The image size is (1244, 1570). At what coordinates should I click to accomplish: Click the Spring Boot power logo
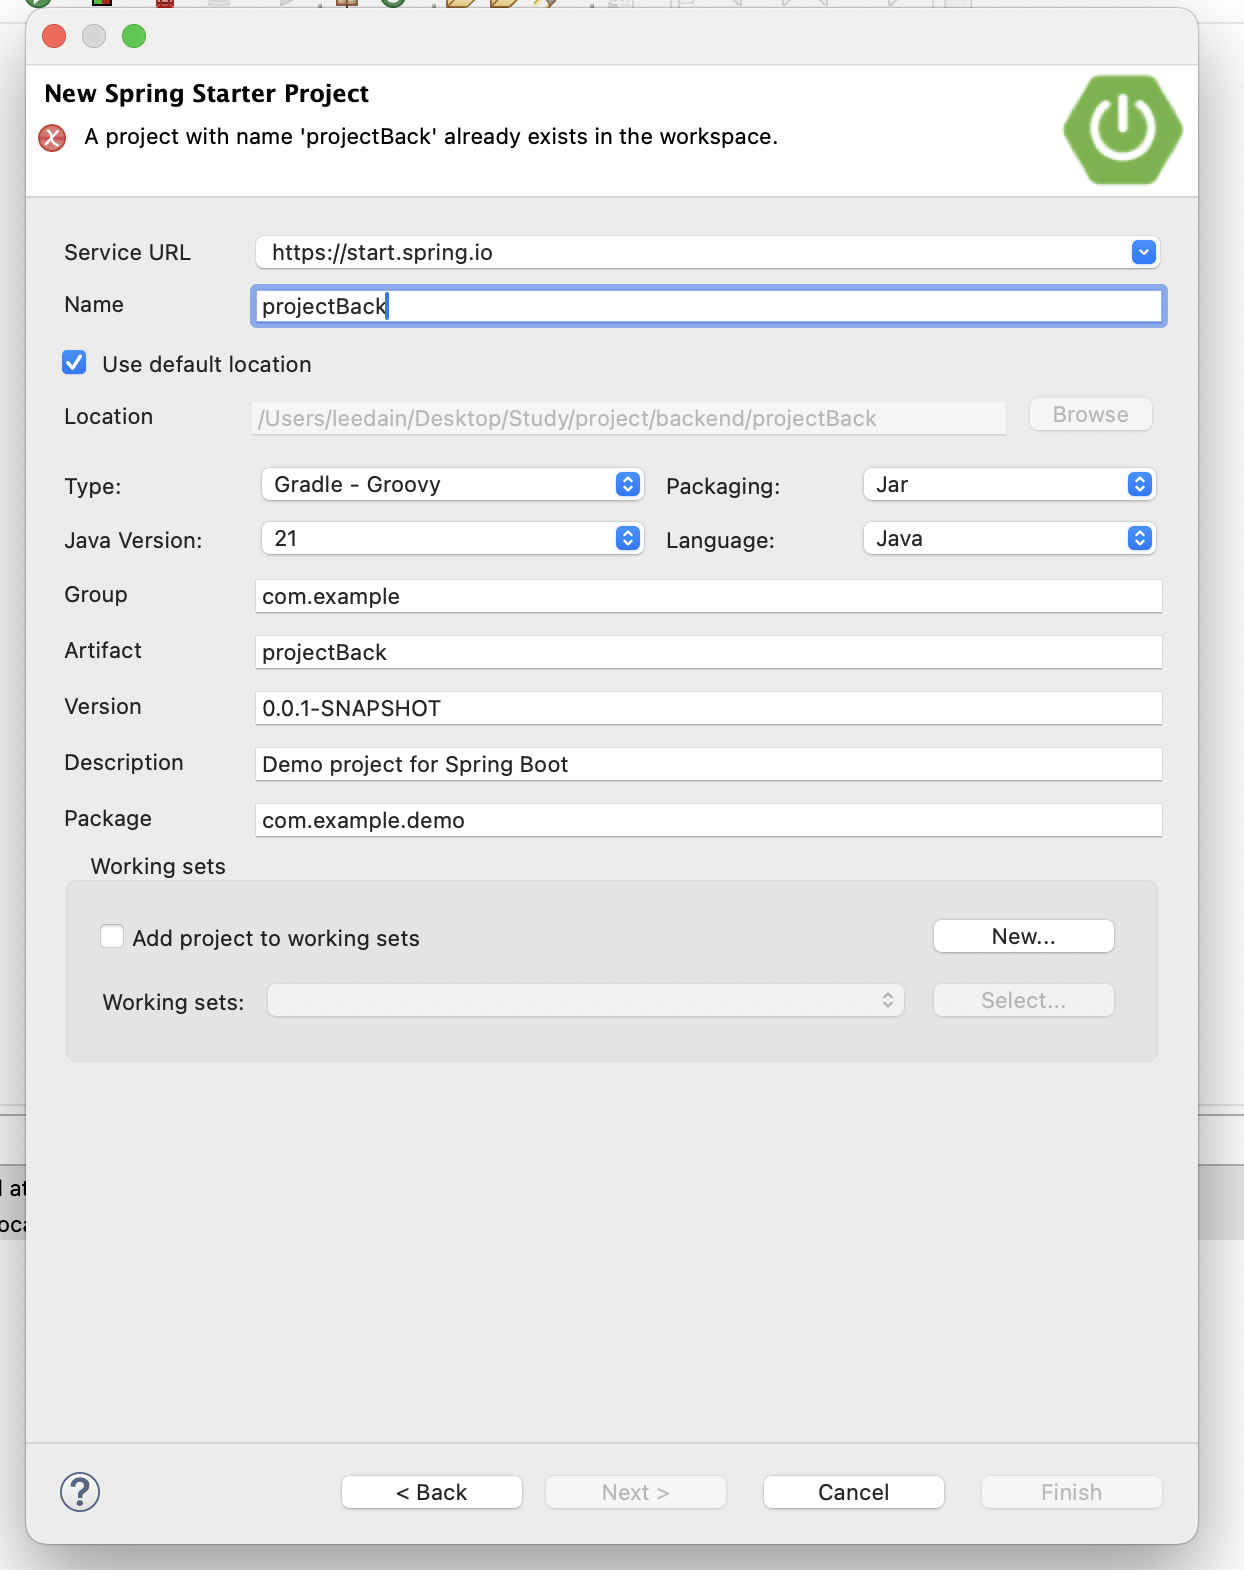pyautogui.click(x=1122, y=130)
